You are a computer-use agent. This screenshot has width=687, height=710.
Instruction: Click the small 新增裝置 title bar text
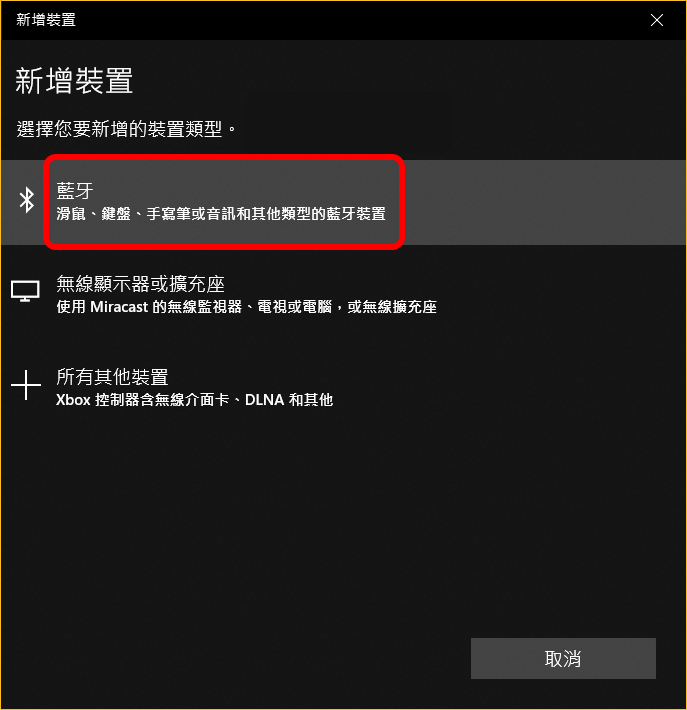46,20
